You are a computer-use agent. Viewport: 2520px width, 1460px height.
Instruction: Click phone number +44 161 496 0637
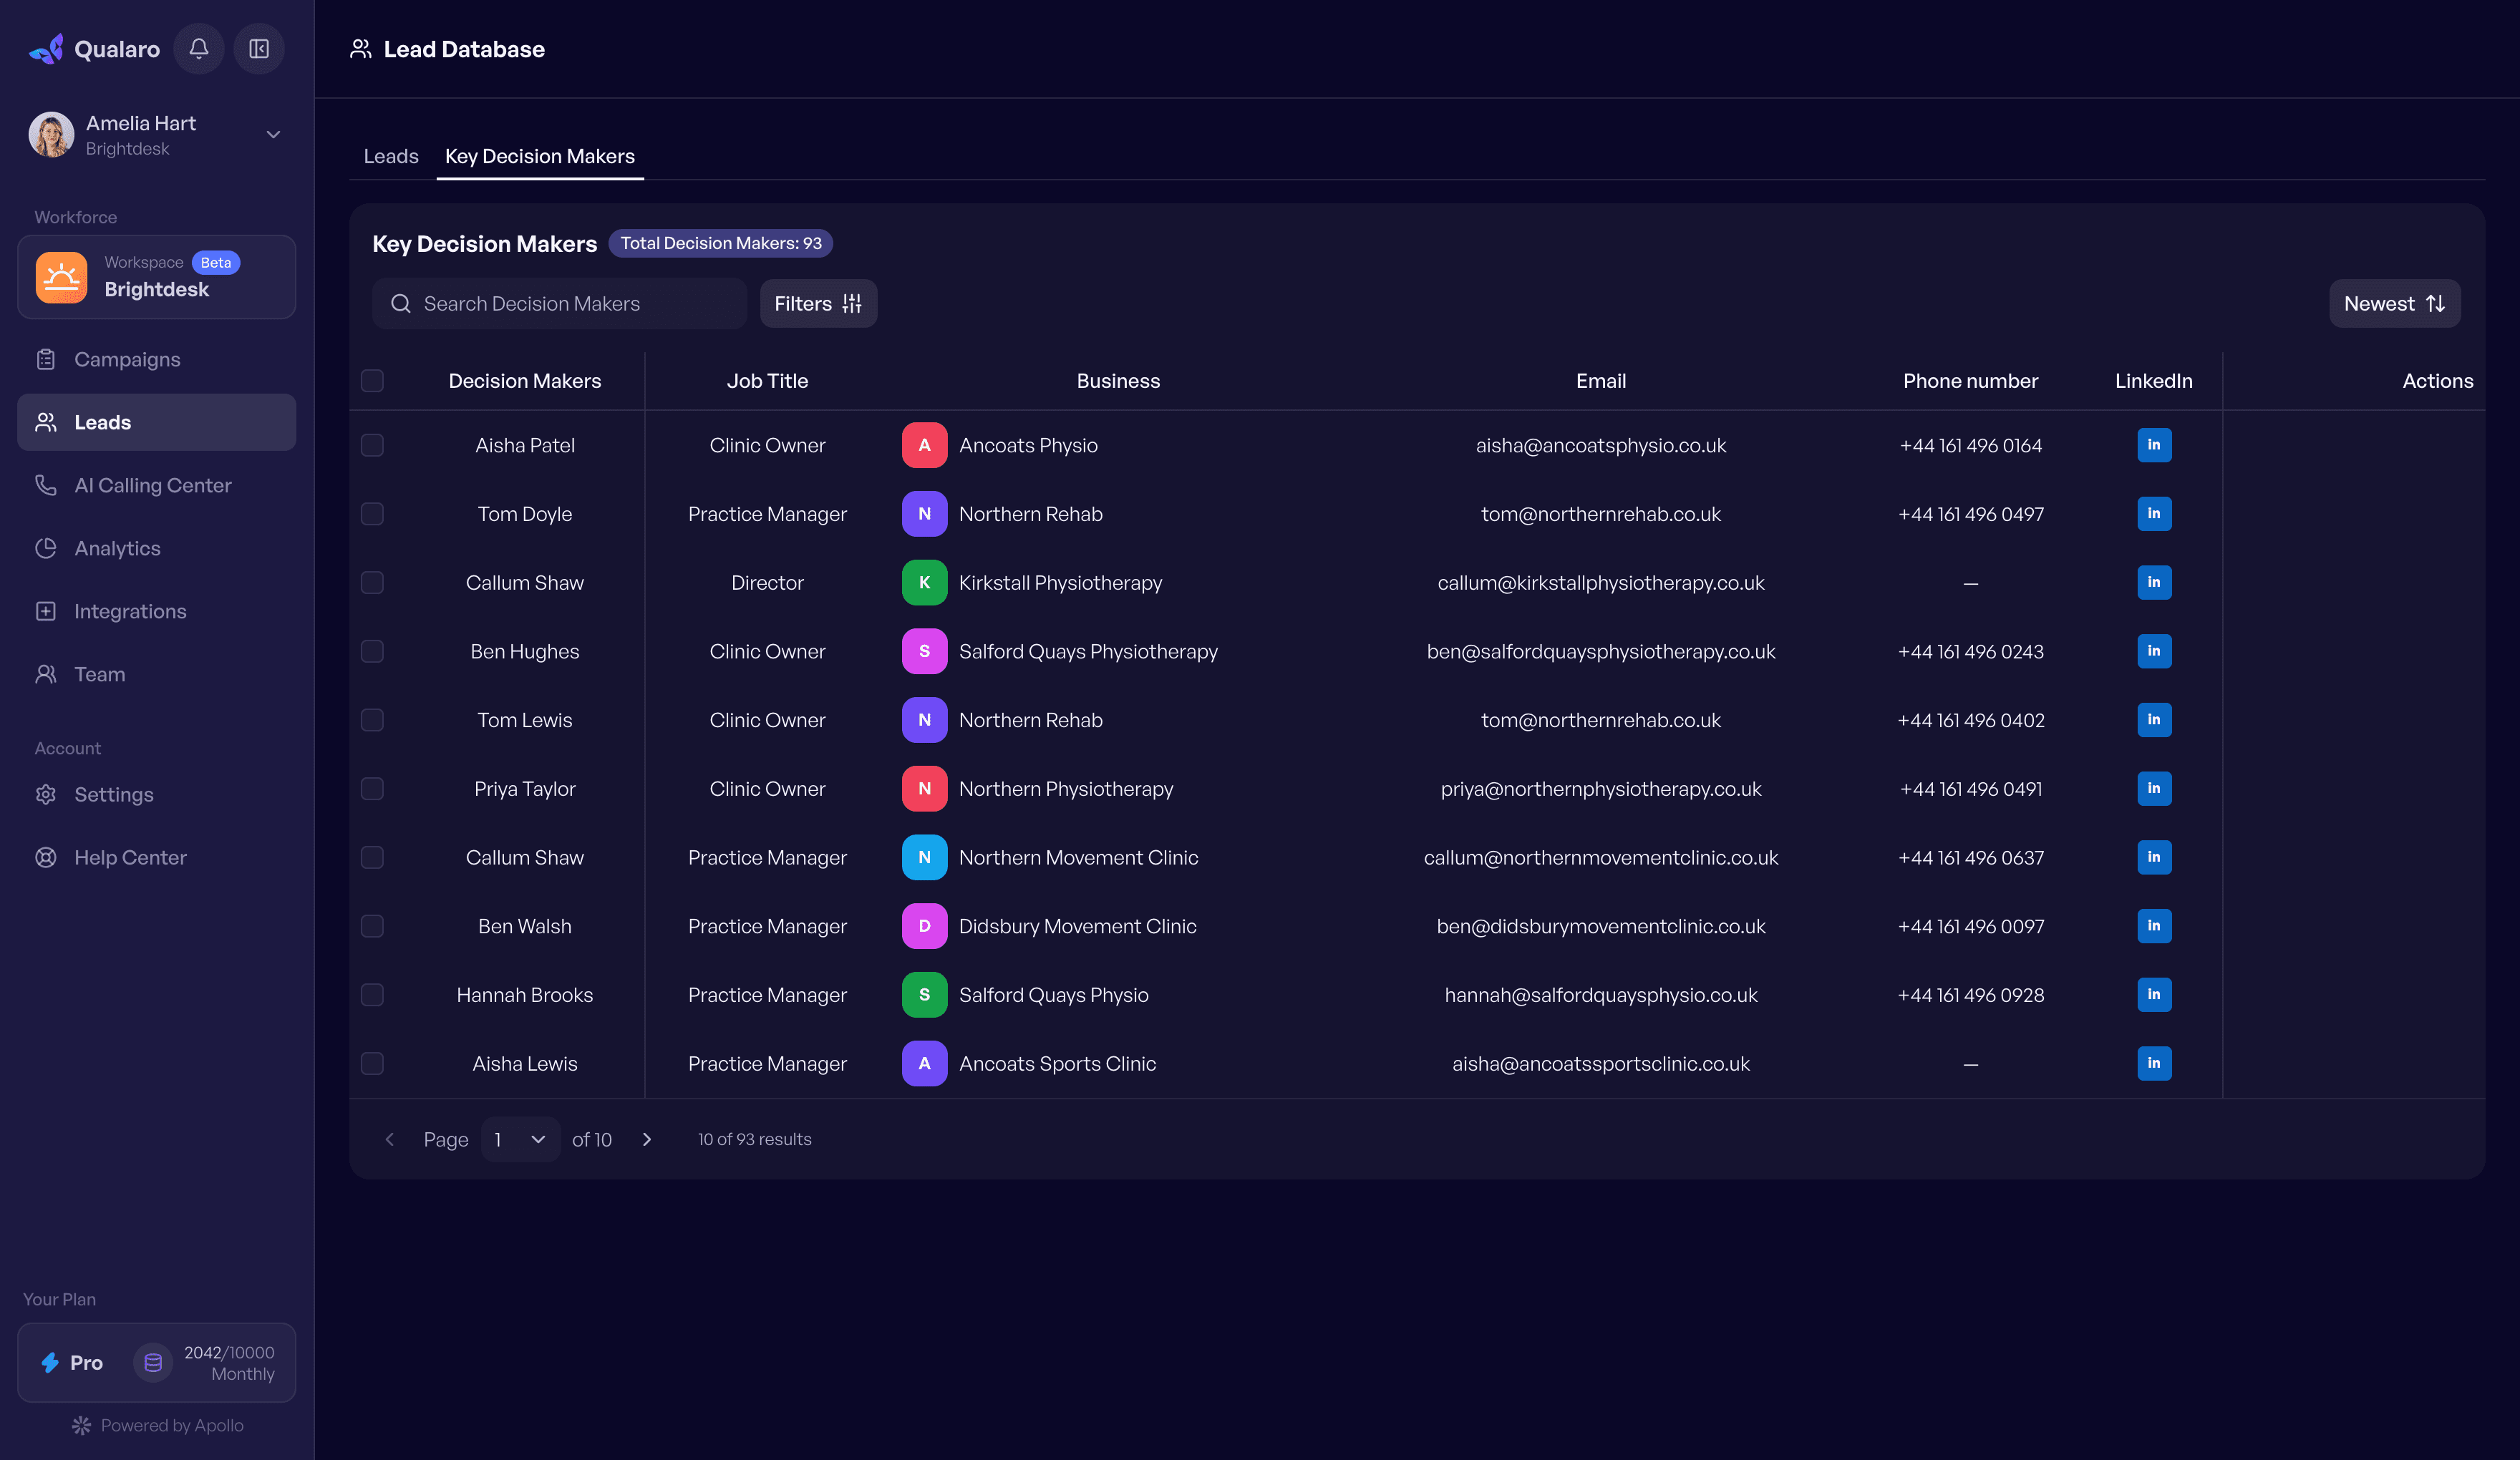pos(1970,858)
